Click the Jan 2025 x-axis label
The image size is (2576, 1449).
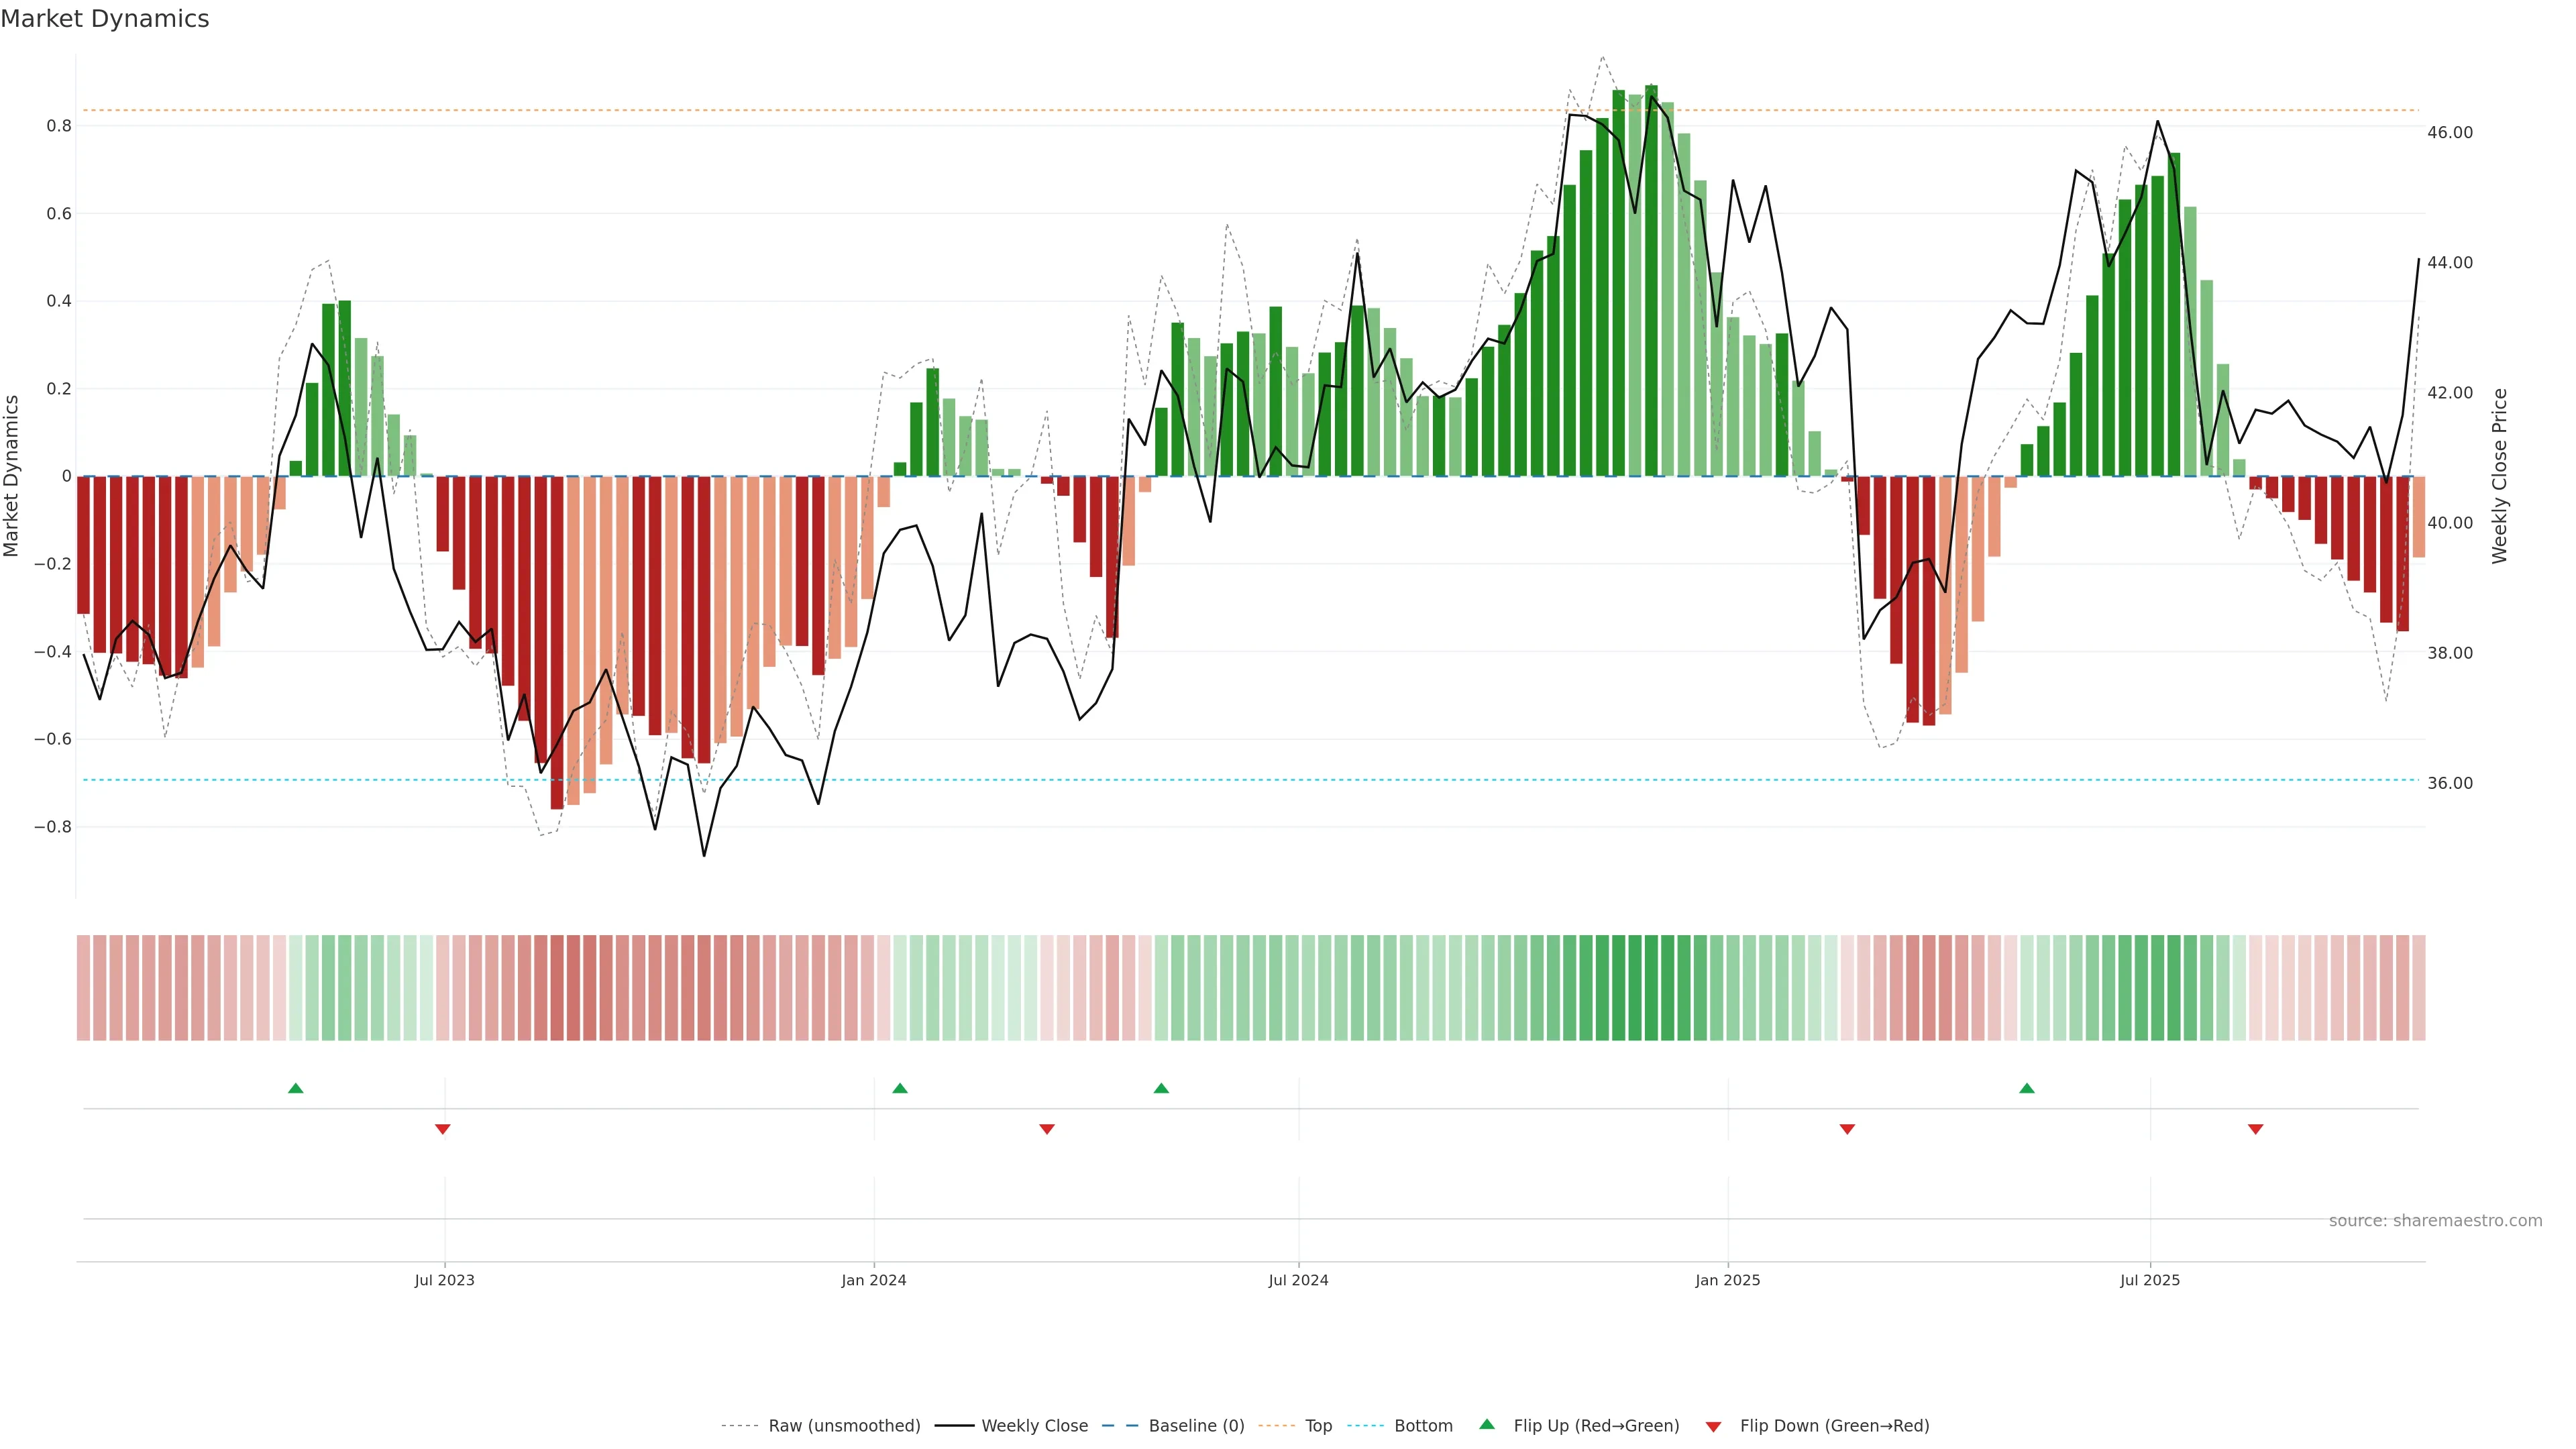pyautogui.click(x=1727, y=1280)
